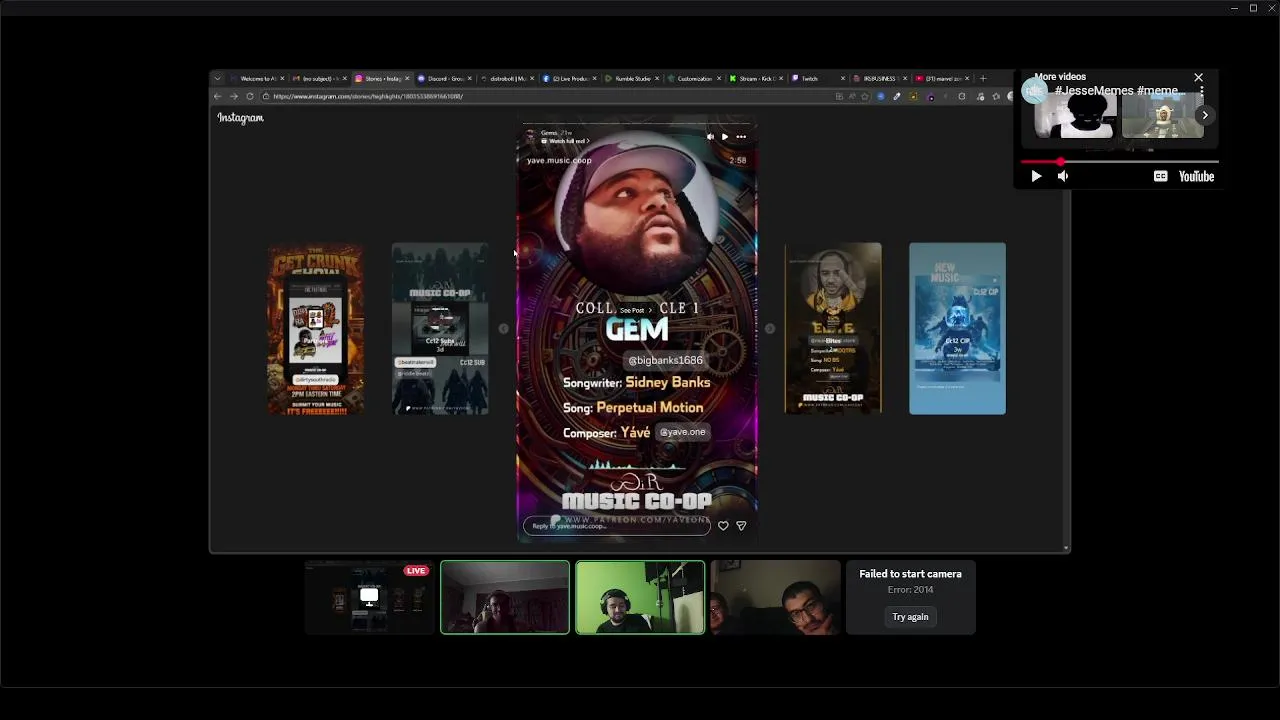This screenshot has width=1280, height=720.
Task: Open the dark Music Co-op story thumbnail
Action: (440, 328)
